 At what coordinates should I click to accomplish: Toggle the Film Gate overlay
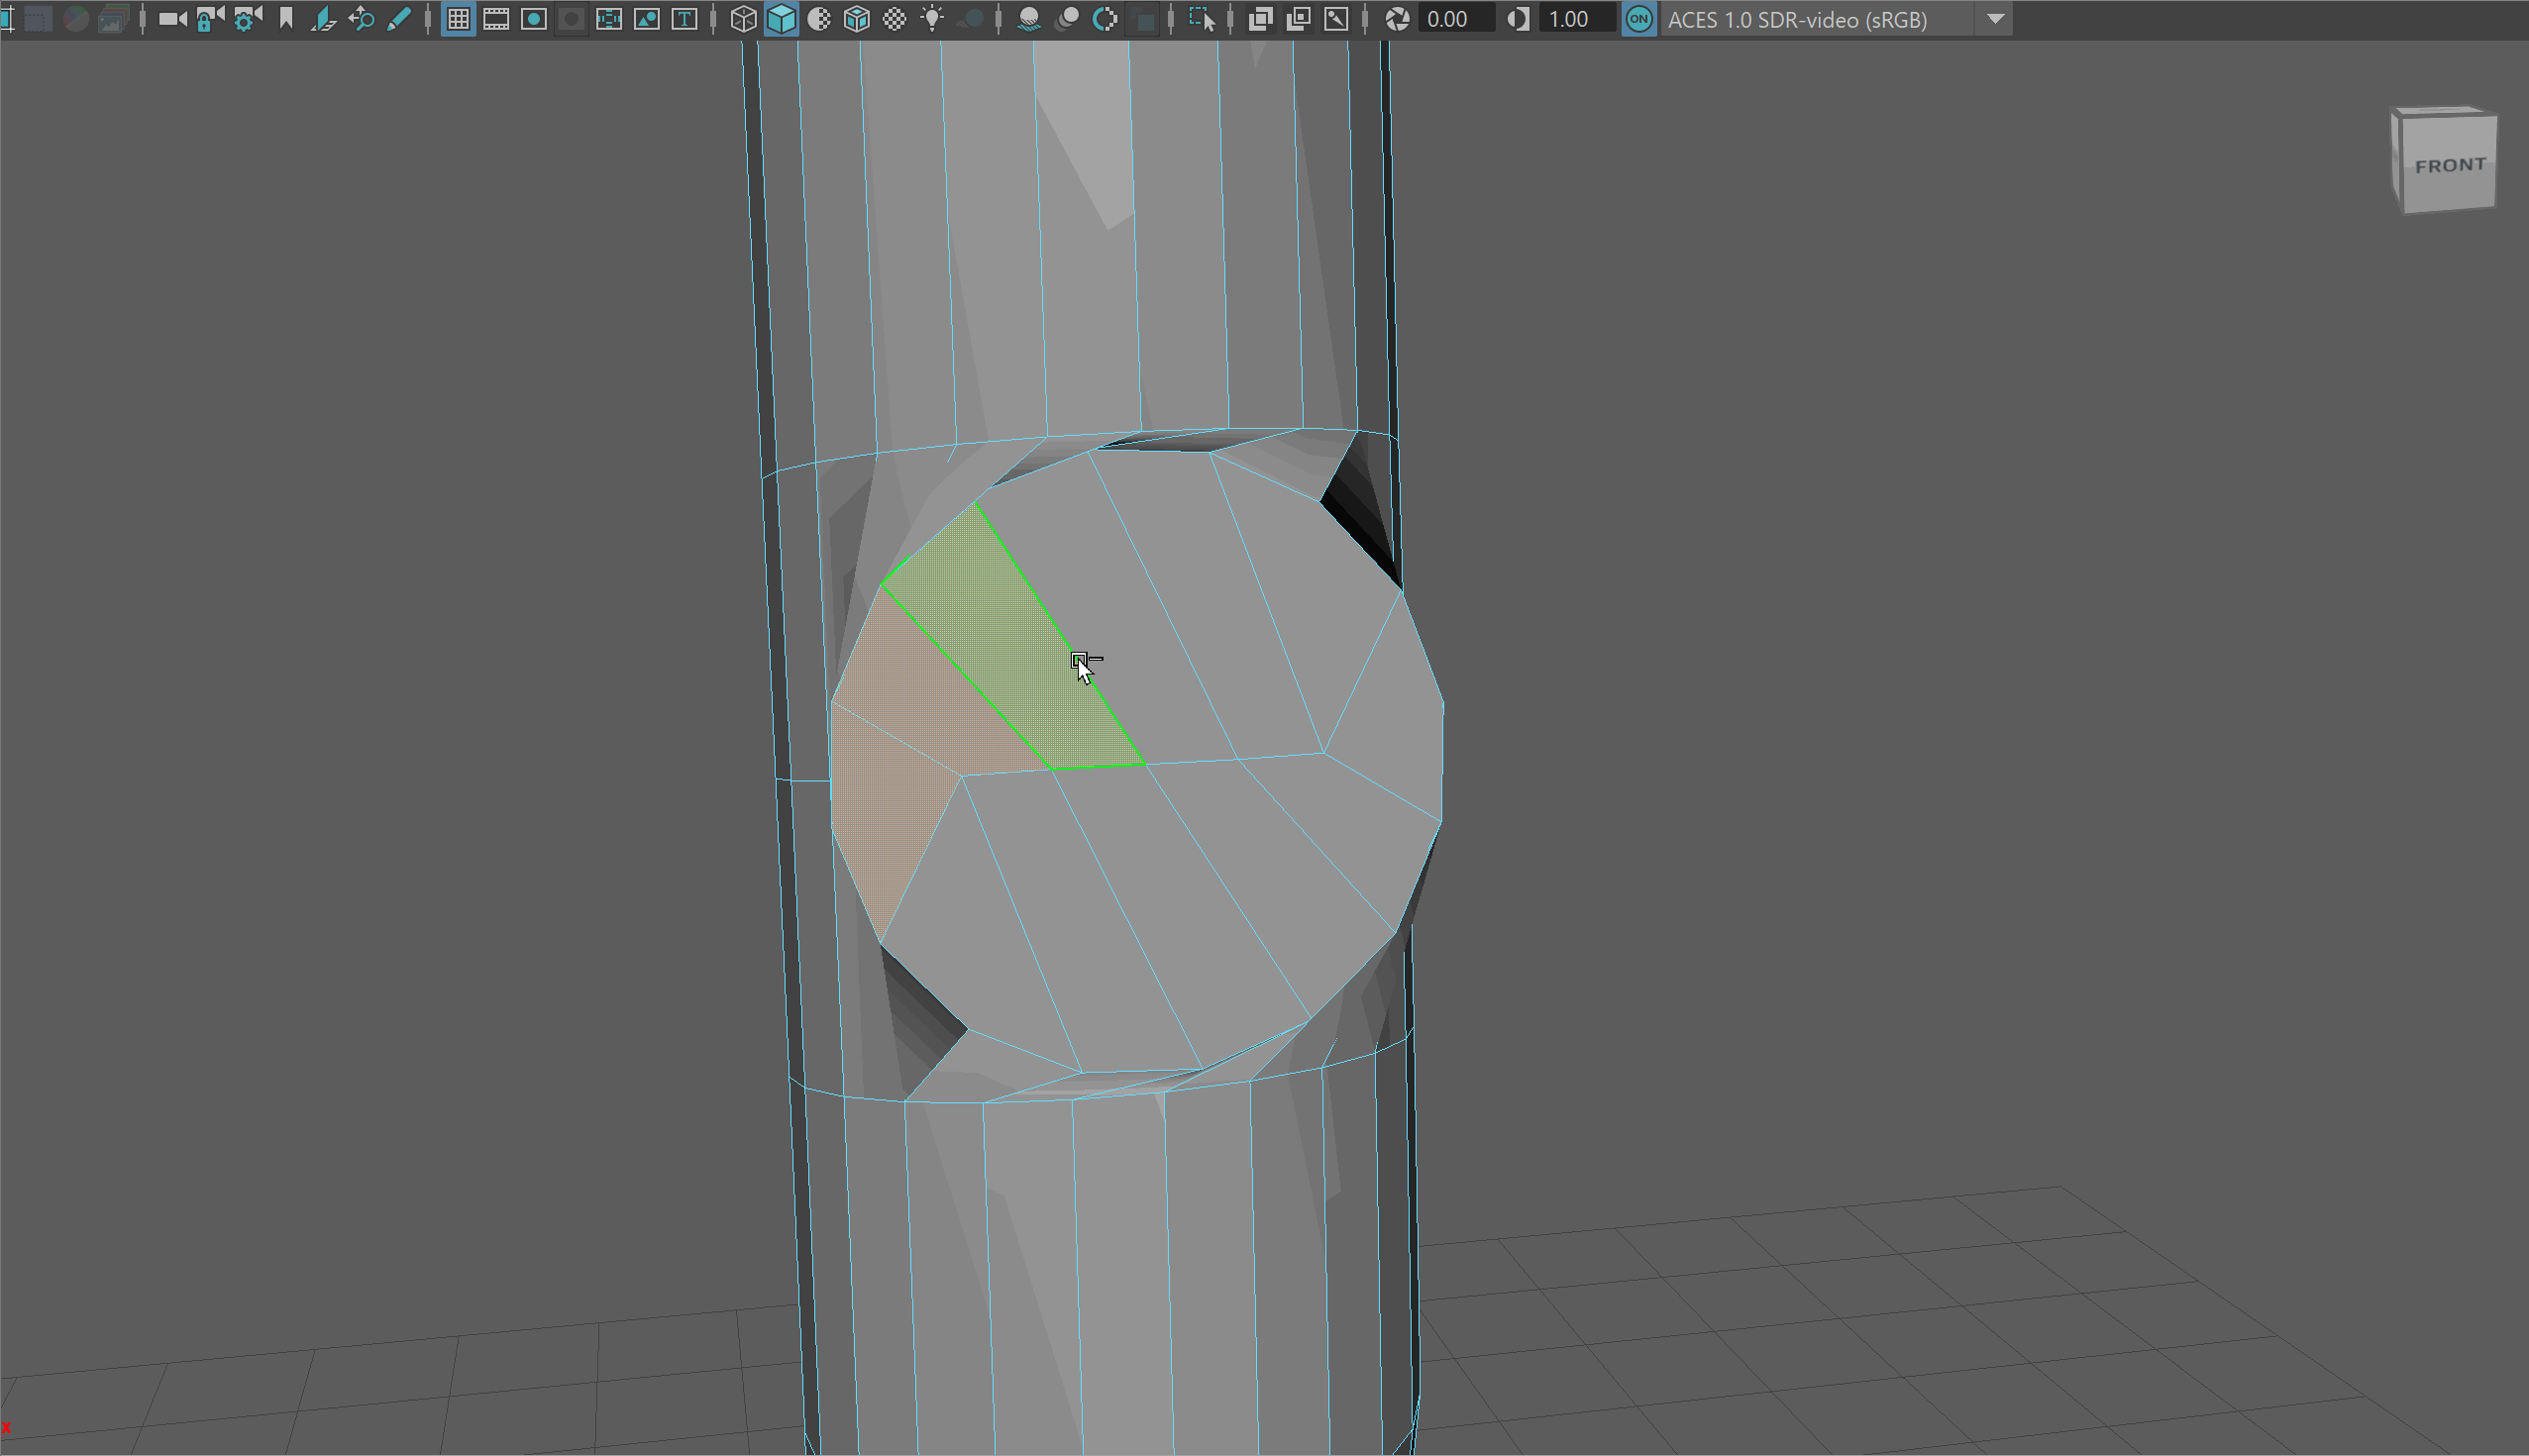[x=496, y=19]
